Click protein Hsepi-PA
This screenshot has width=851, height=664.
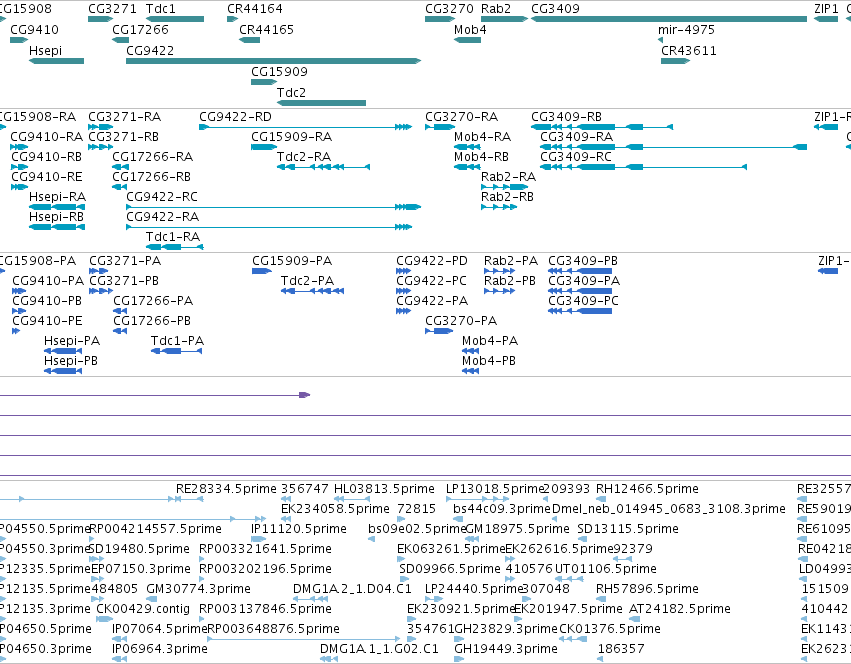(x=72, y=342)
